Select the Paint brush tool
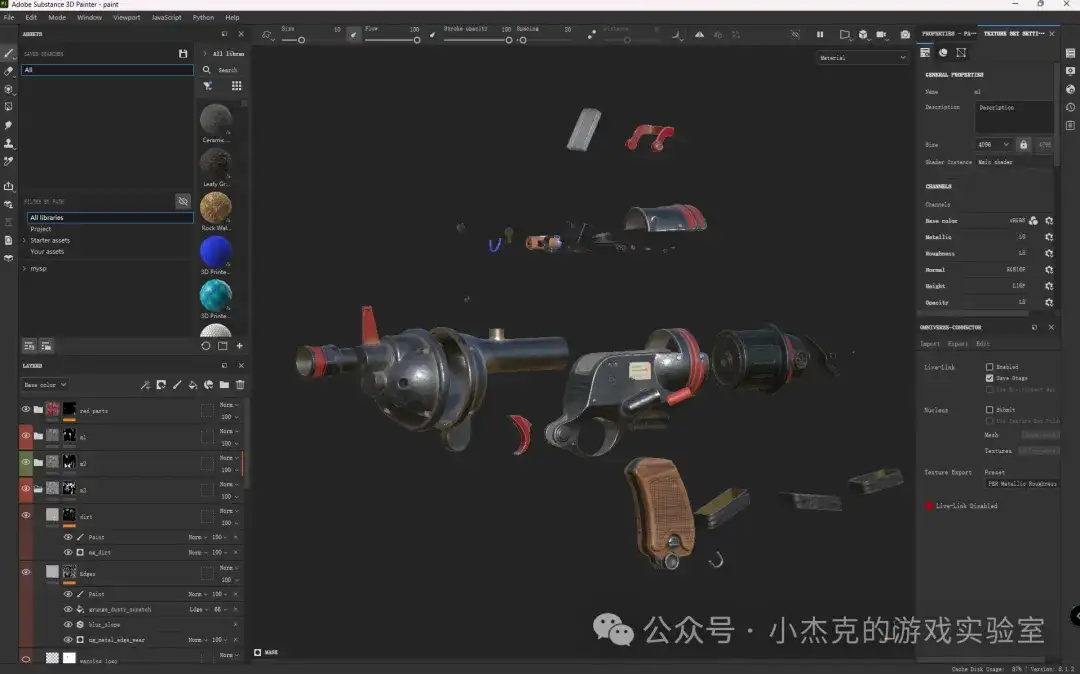Viewport: 1080px width, 674px height. coord(9,53)
